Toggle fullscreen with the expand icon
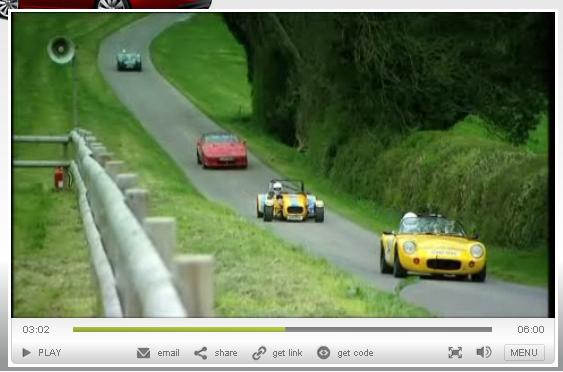Screen dimensions: 563x372 [x=455, y=352]
